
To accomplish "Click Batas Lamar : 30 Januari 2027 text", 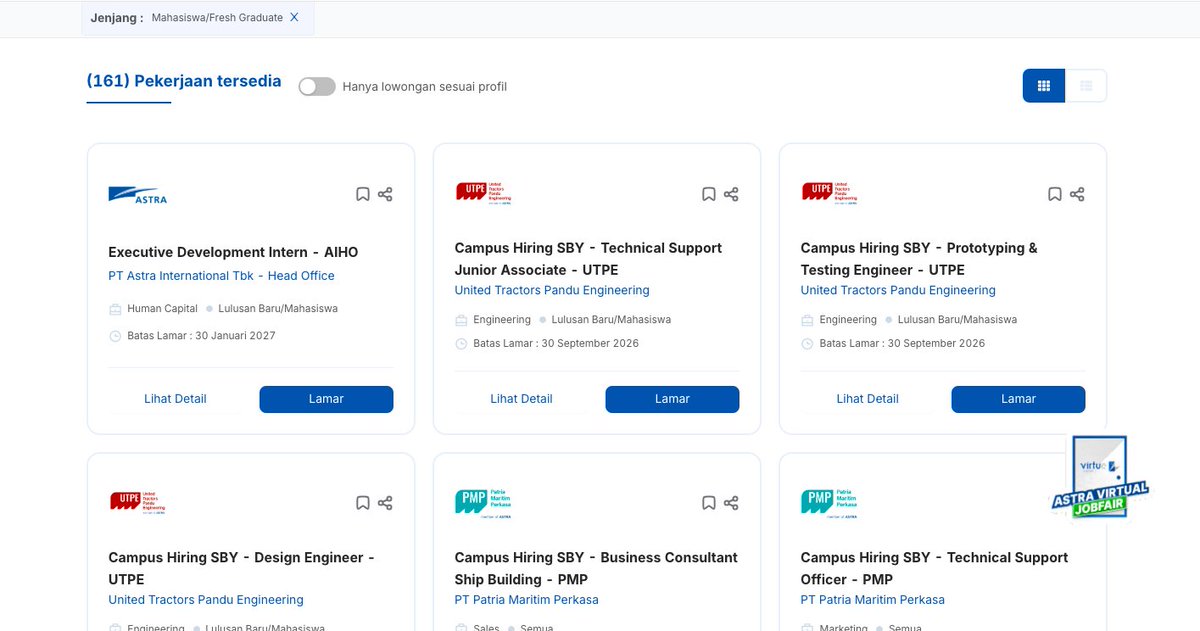I will (x=201, y=336).
